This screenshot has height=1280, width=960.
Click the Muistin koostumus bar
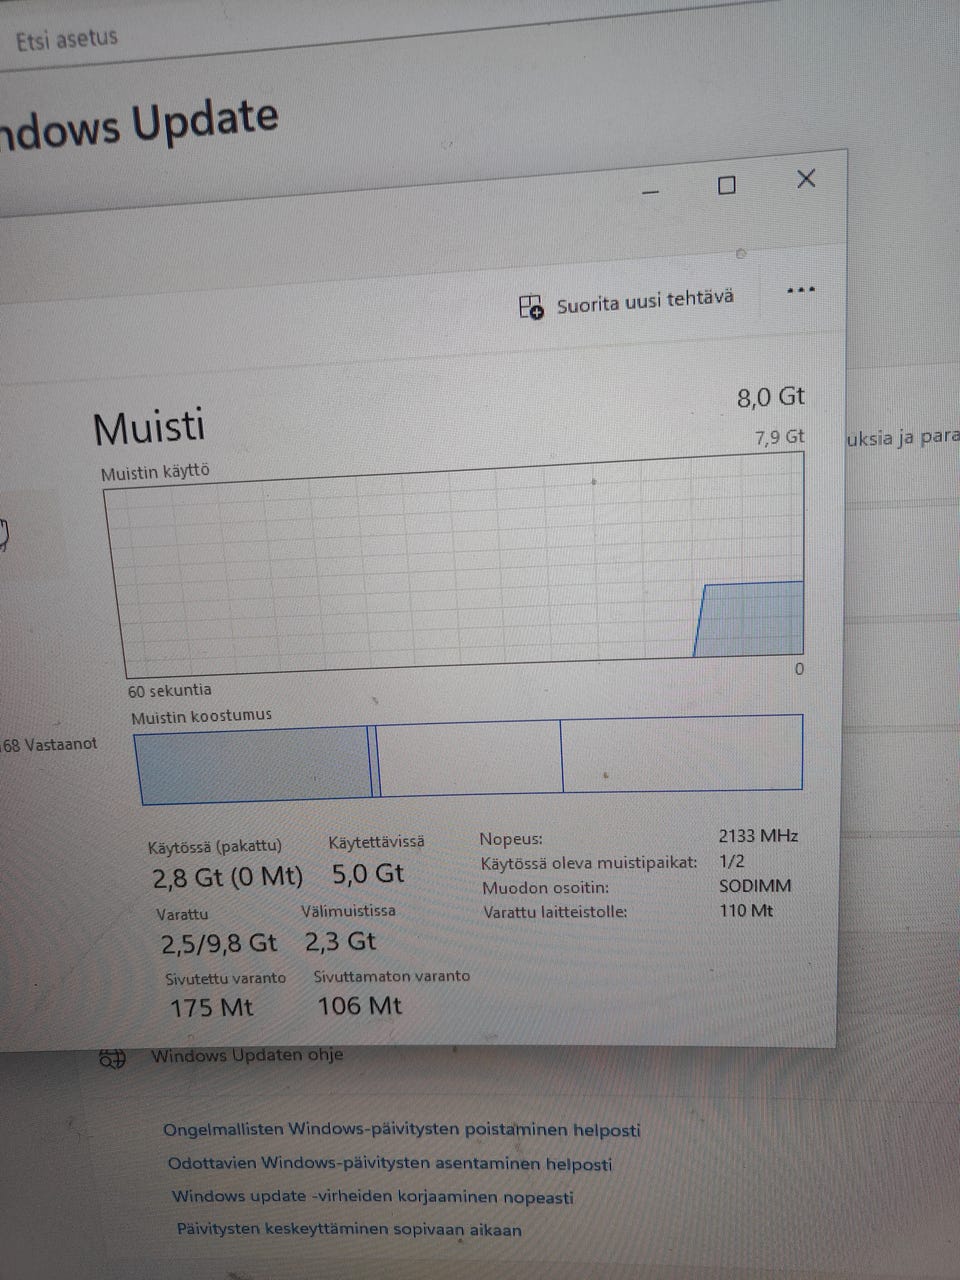tap(468, 759)
